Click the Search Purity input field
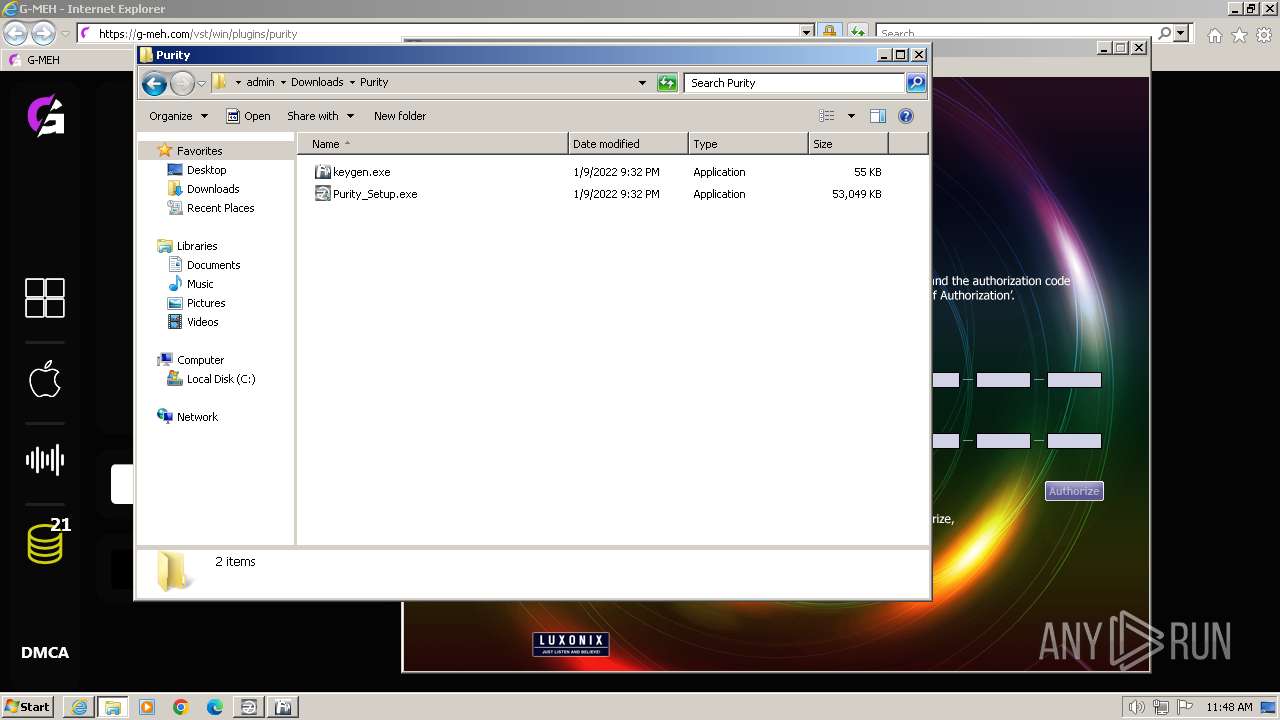This screenshot has width=1280, height=720. point(795,83)
